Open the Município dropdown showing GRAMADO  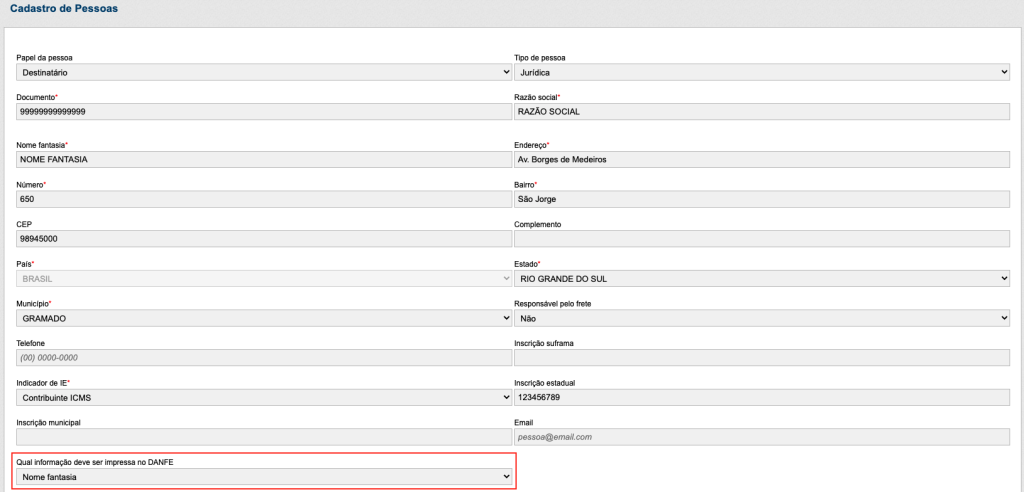pyautogui.click(x=264, y=318)
